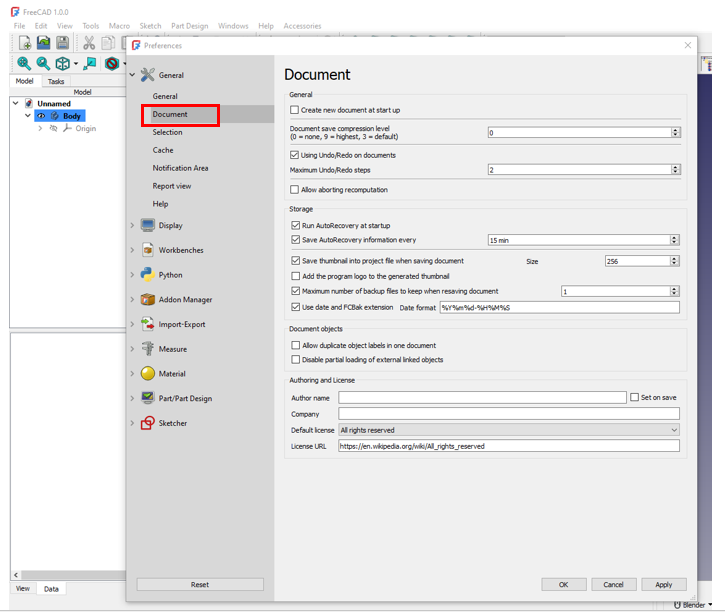Click the isometric view cube icon

click(x=63, y=64)
